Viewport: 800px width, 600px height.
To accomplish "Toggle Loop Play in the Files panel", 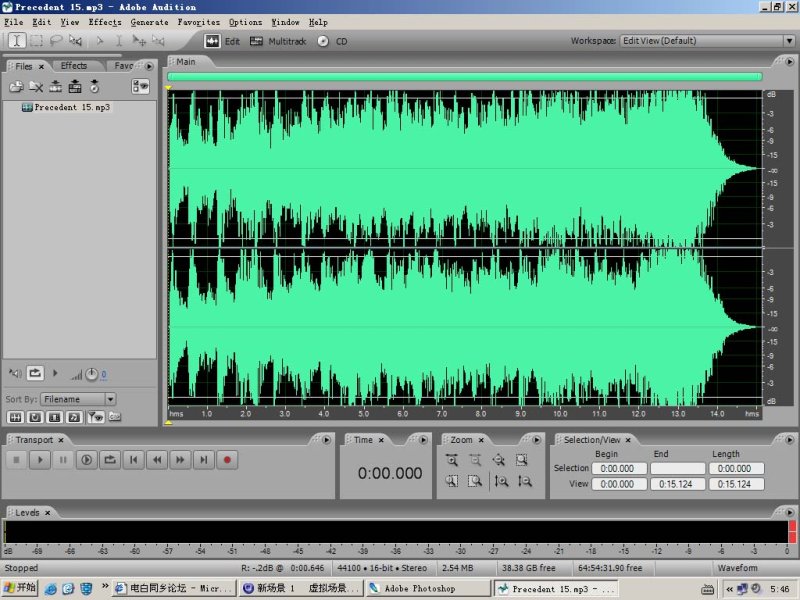I will pyautogui.click(x=35, y=374).
